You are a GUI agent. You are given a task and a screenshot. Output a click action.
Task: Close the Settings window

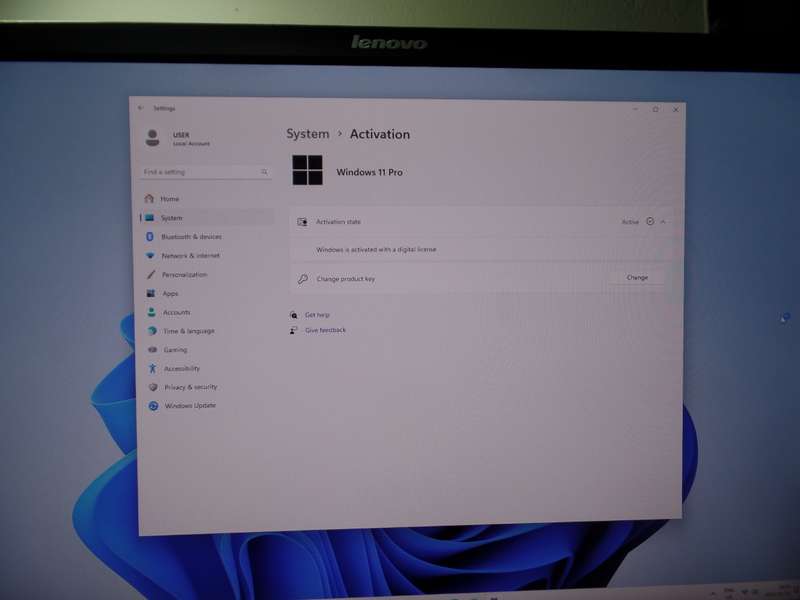[676, 110]
